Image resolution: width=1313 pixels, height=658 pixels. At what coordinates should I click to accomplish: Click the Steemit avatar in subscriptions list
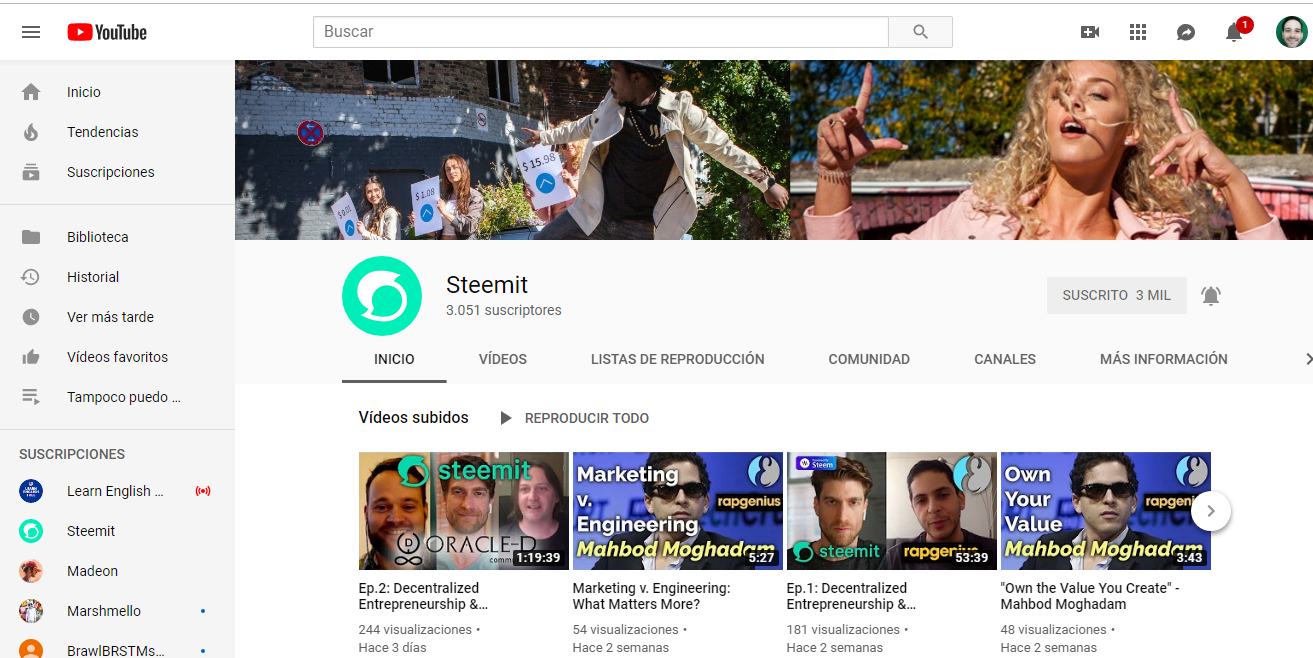click(x=31, y=531)
